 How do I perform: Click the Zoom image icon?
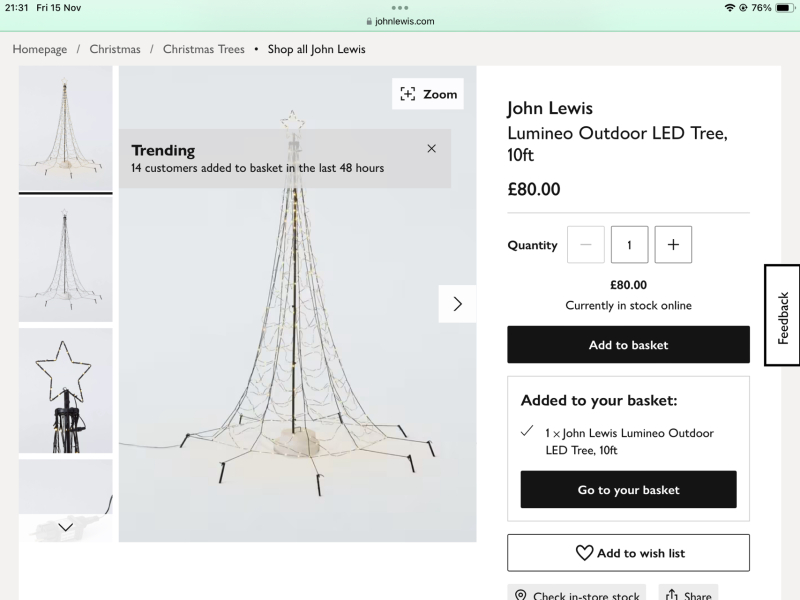[x=408, y=94]
